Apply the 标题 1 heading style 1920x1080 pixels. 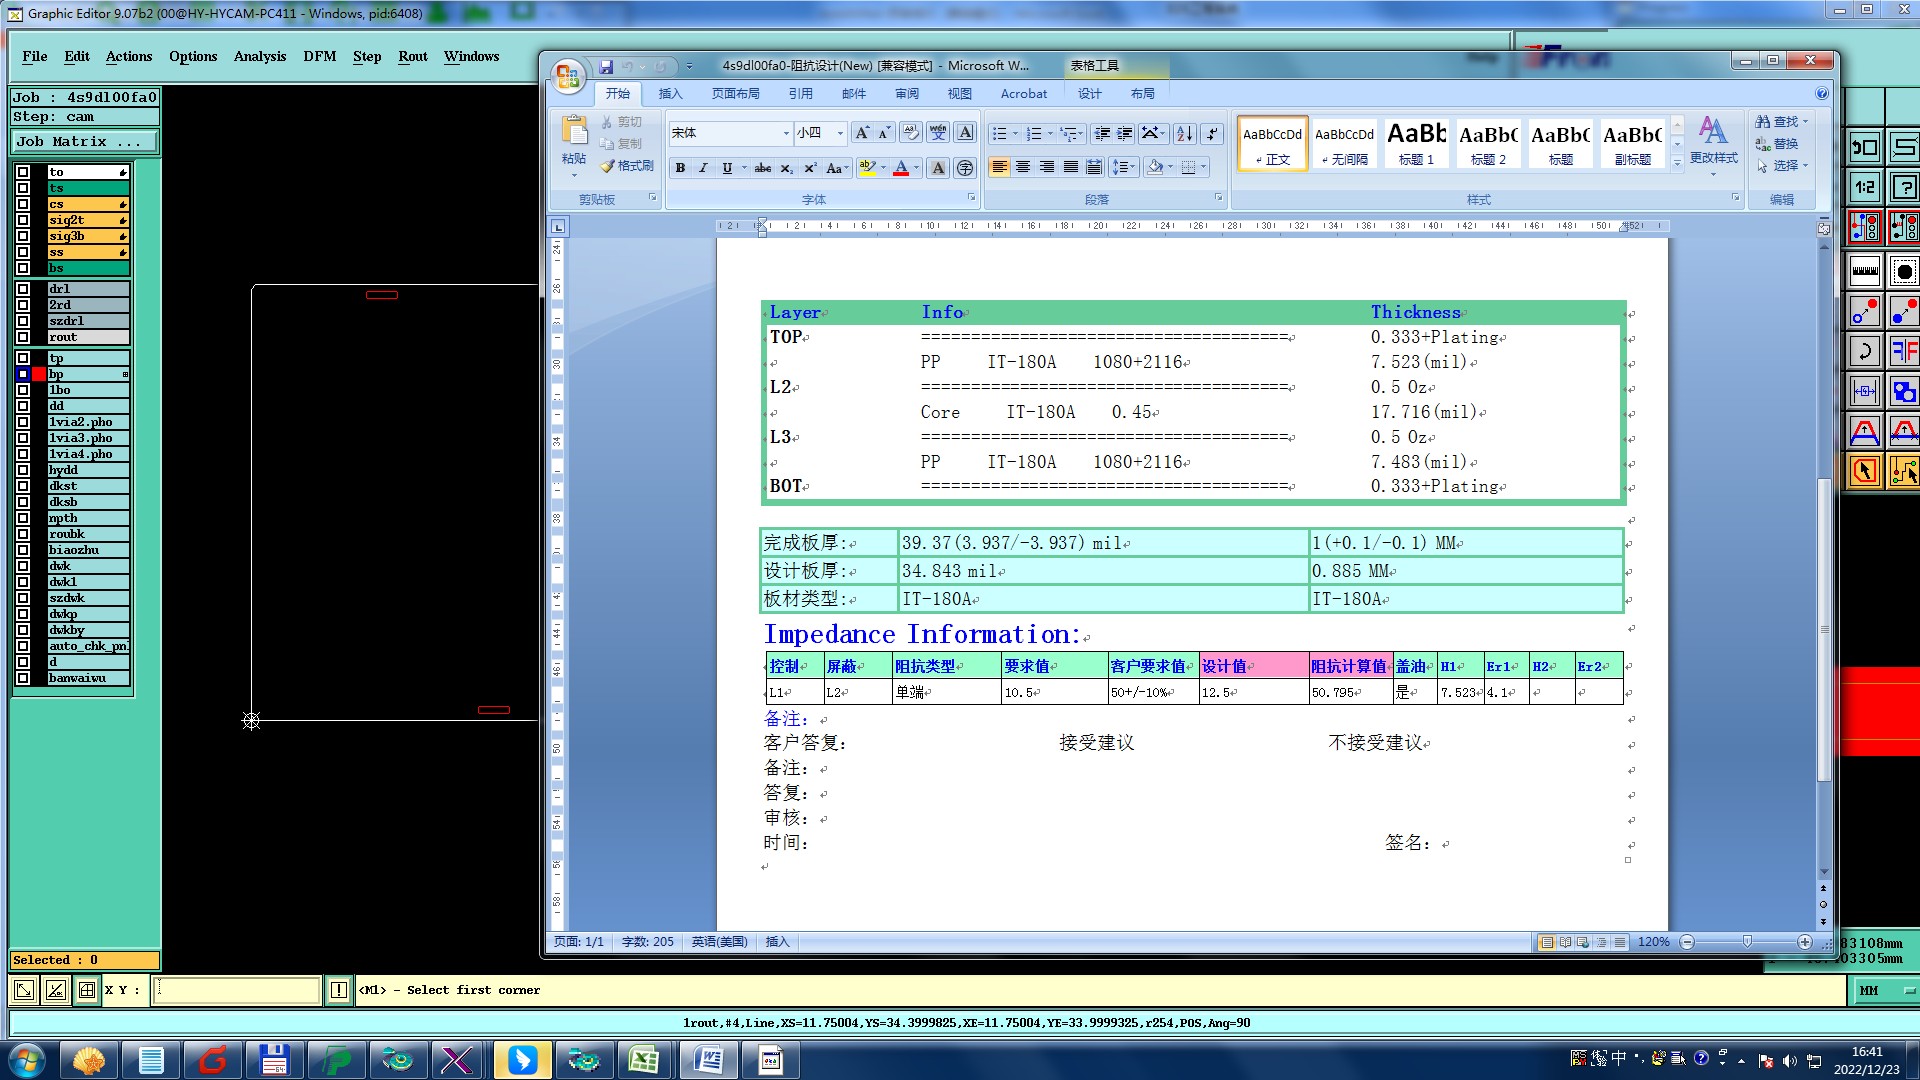point(1416,143)
